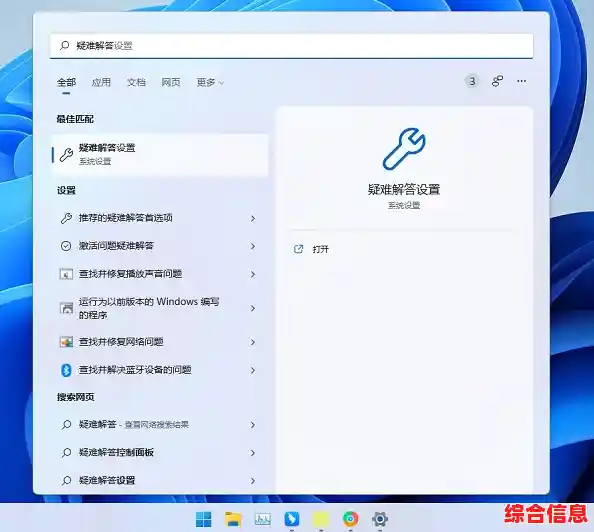Screen dimensions: 594x532
Task: Switch to the 全部 tab
Action: point(66,82)
